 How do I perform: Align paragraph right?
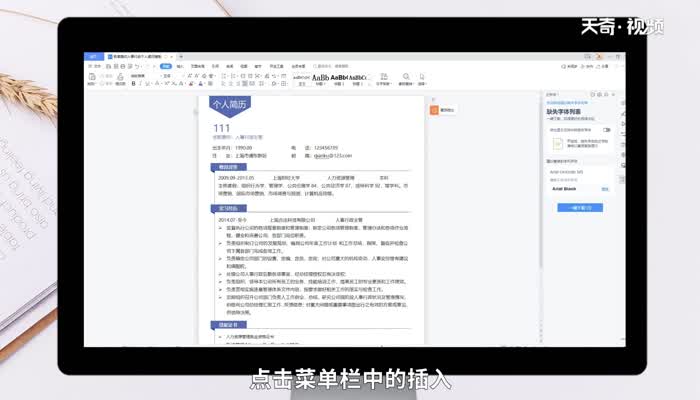pyautogui.click(x=238, y=83)
